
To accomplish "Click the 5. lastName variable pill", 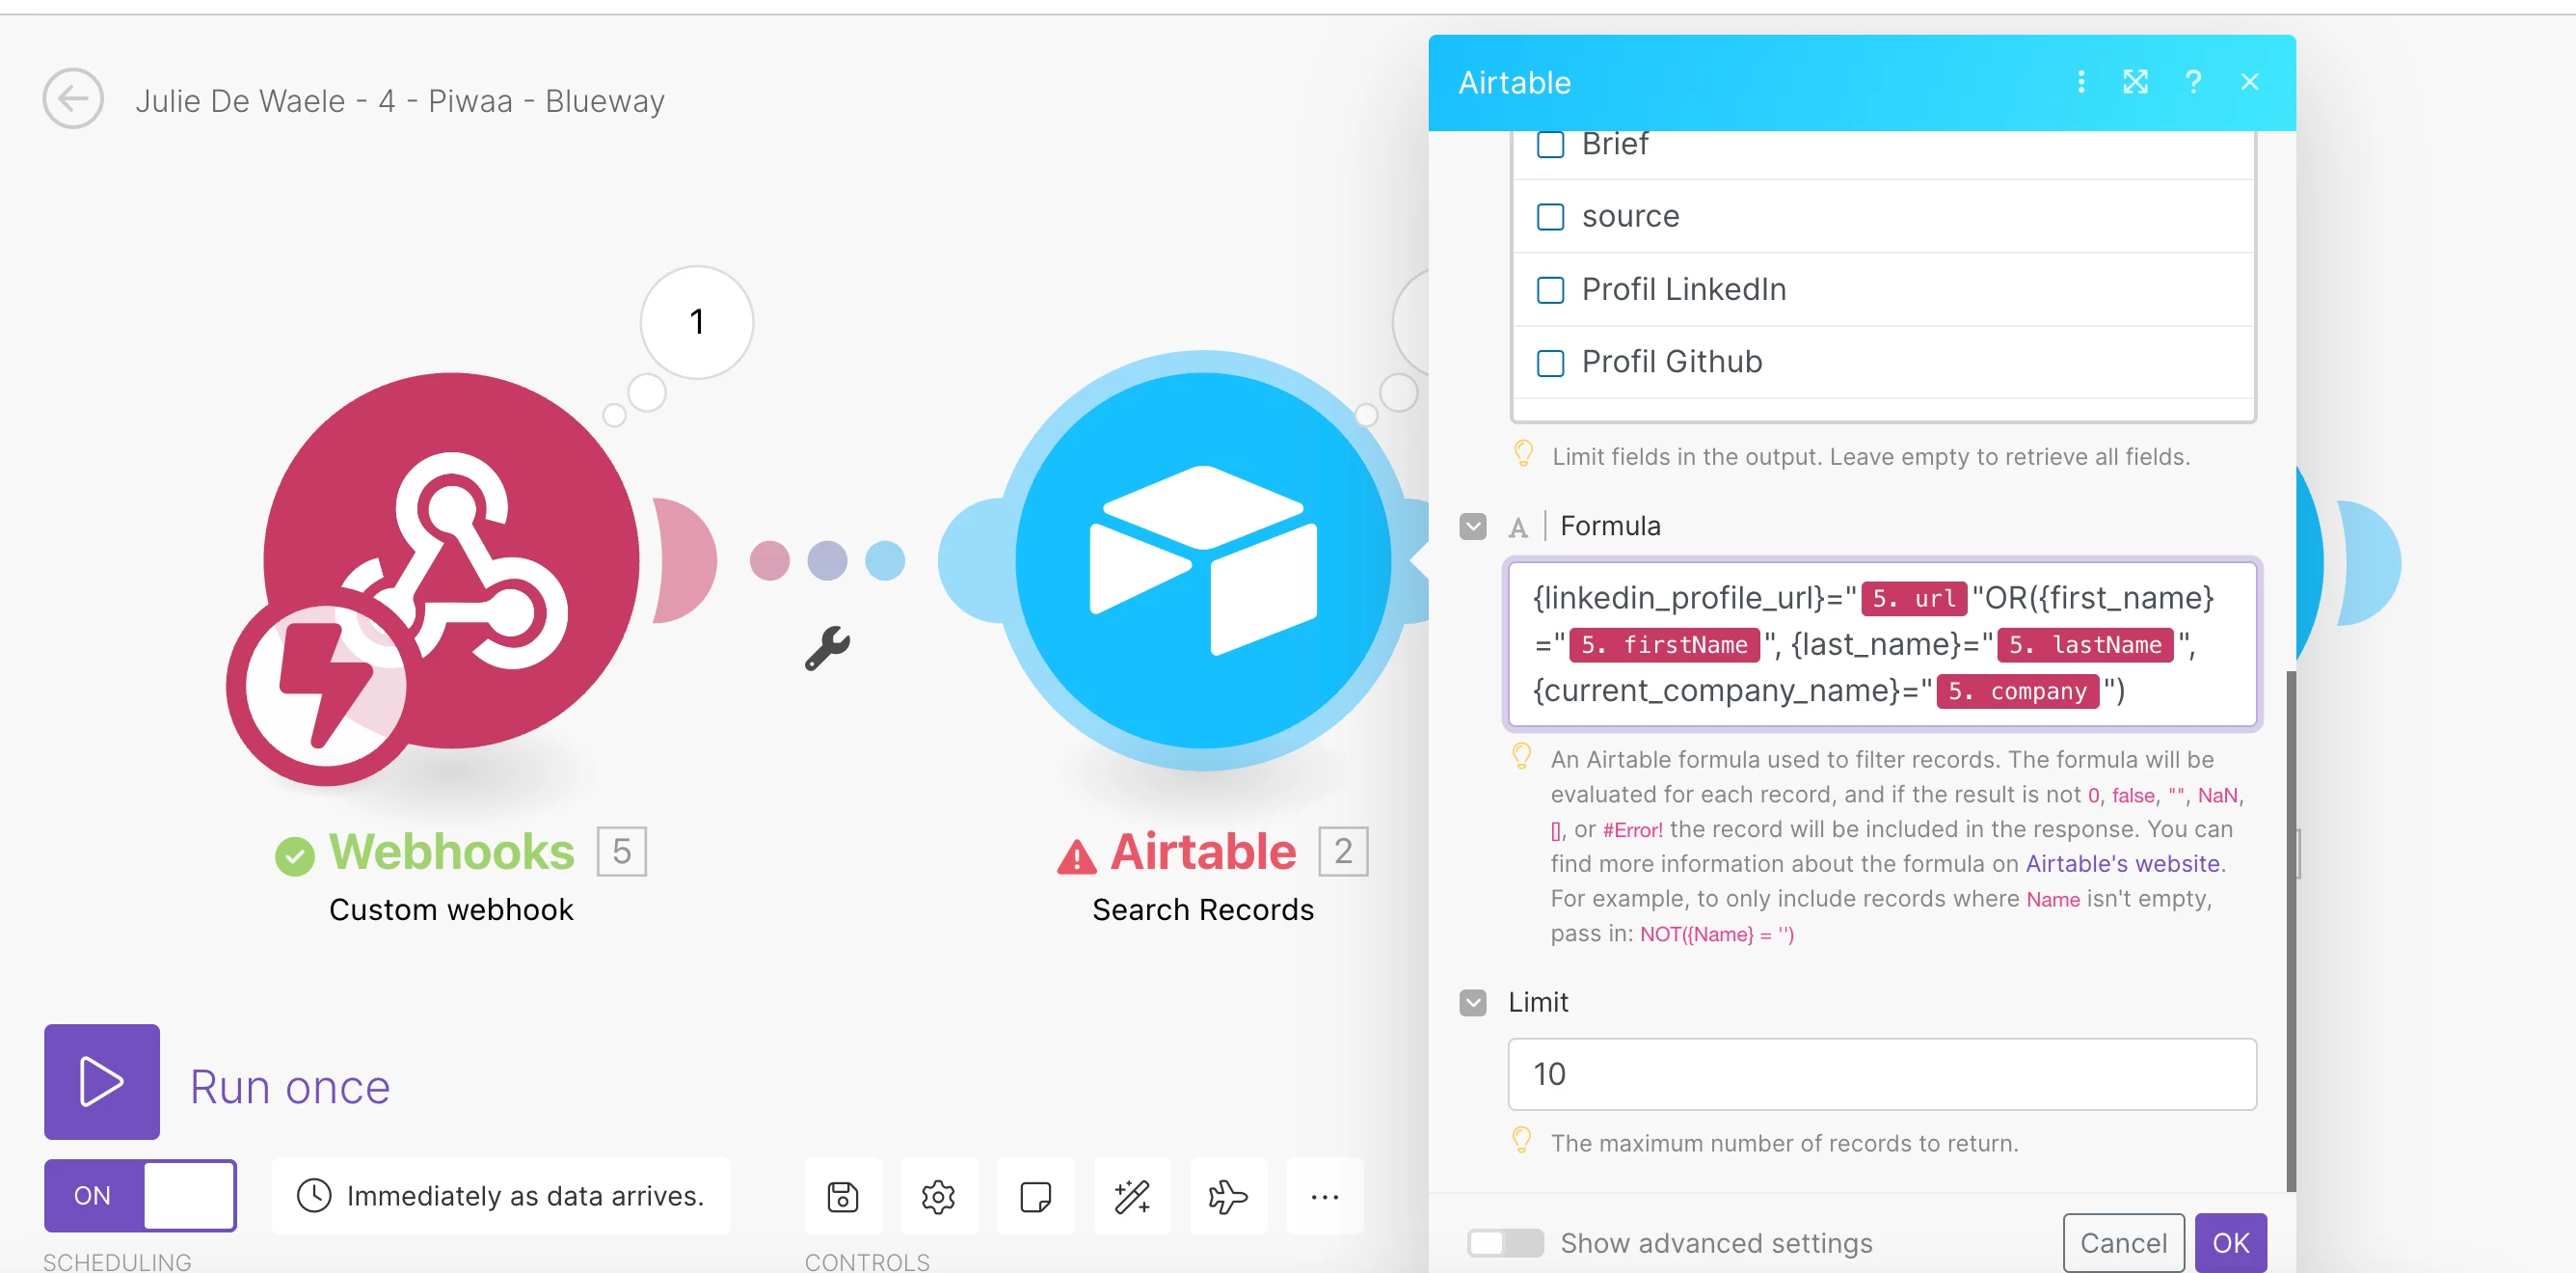I will point(2085,644).
